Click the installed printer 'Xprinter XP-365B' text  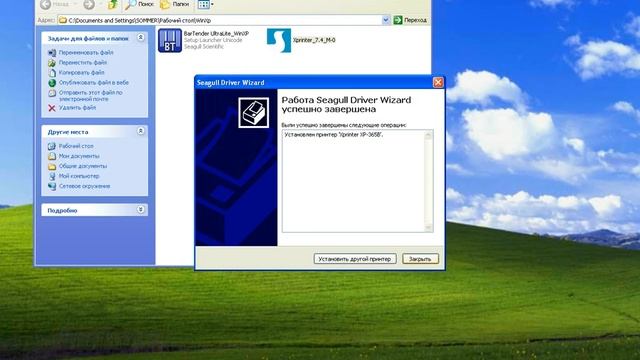tap(334, 134)
